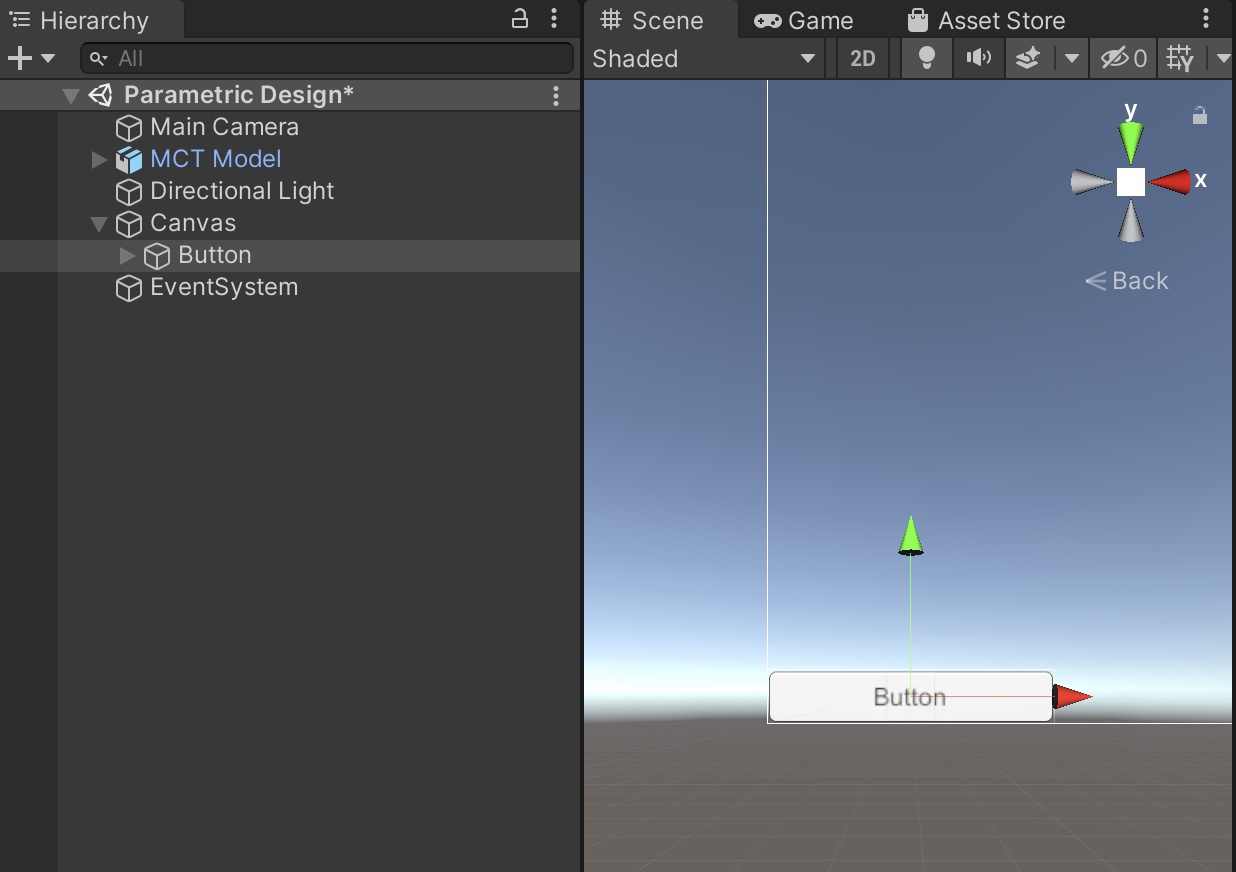Image resolution: width=1236 pixels, height=872 pixels.
Task: Click the MCT Model prefab icon
Action: tap(128, 160)
